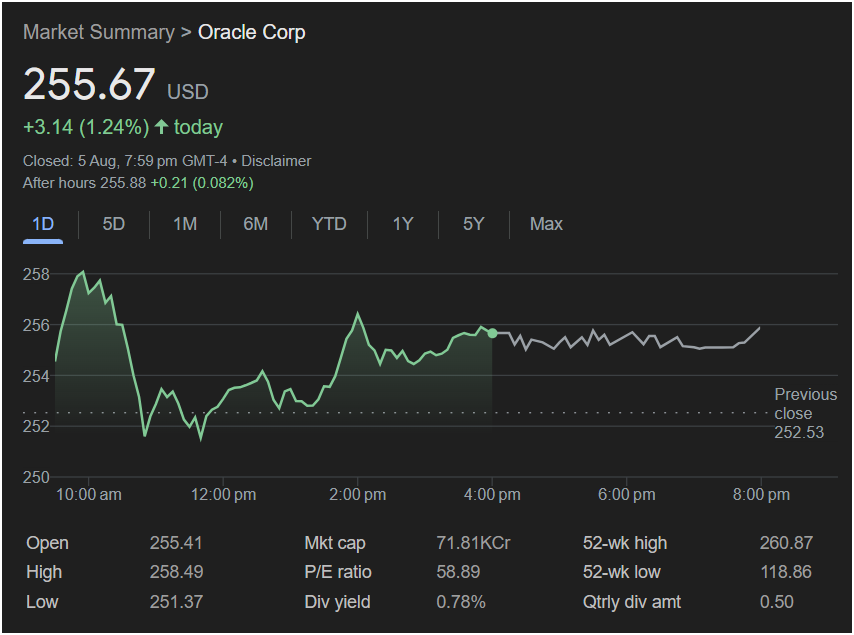
Task: Click the Mkt cap label
Action: (335, 543)
